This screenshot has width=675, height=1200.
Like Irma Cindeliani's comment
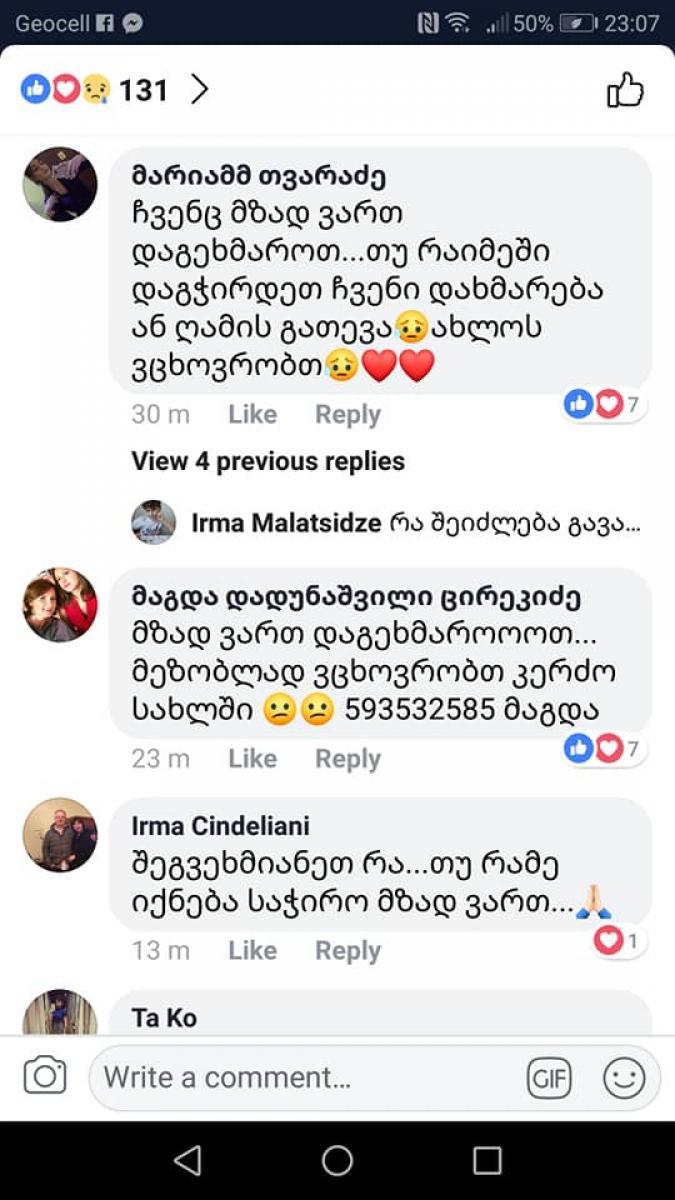tap(252, 950)
